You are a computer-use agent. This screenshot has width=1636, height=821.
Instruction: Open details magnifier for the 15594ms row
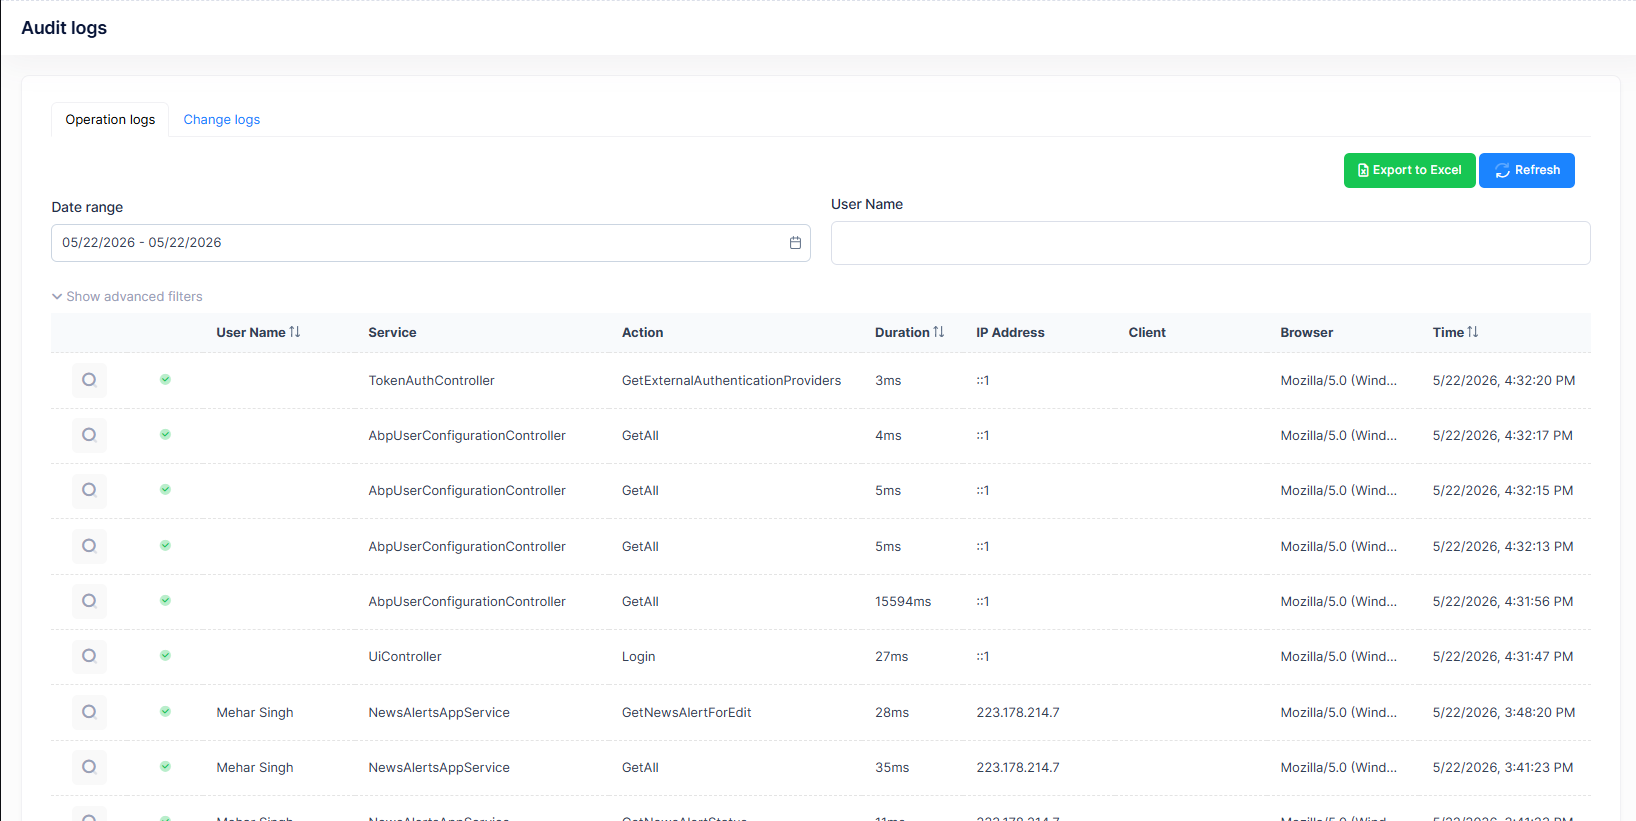click(x=89, y=601)
